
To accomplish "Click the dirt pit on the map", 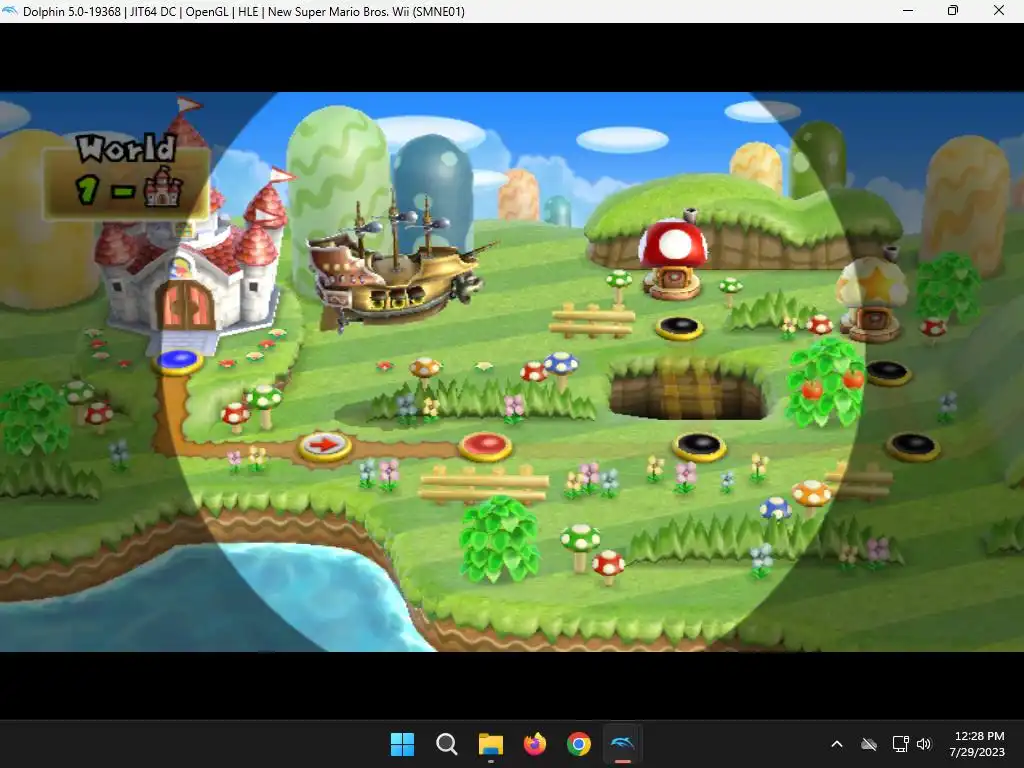I will tap(688, 389).
